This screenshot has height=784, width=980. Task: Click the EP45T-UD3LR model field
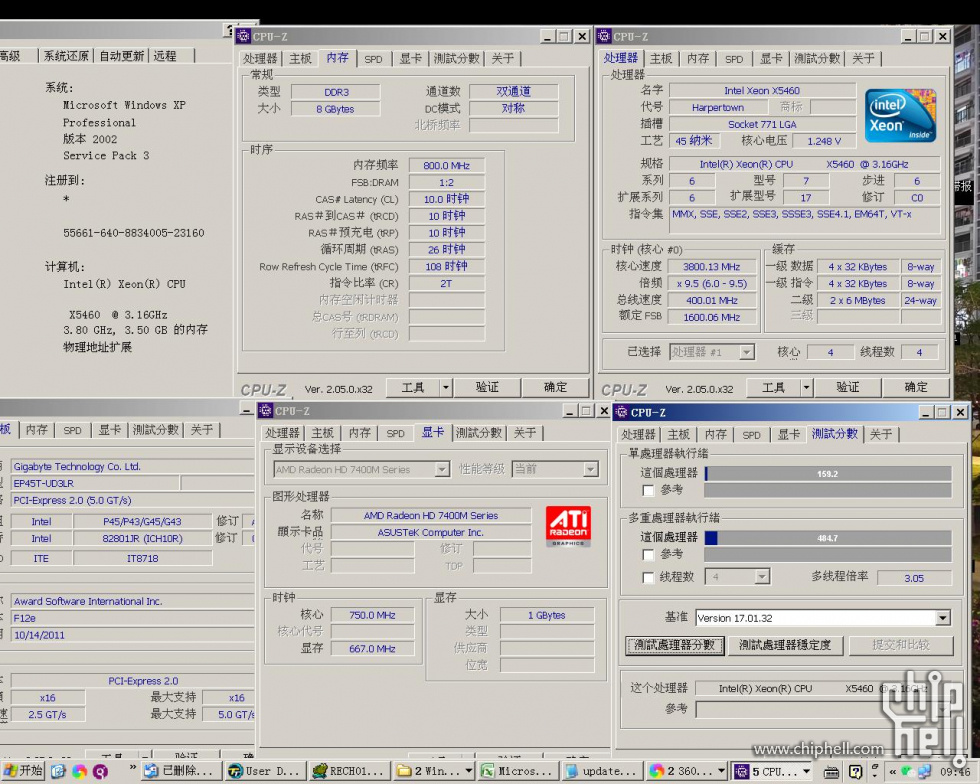(95, 483)
